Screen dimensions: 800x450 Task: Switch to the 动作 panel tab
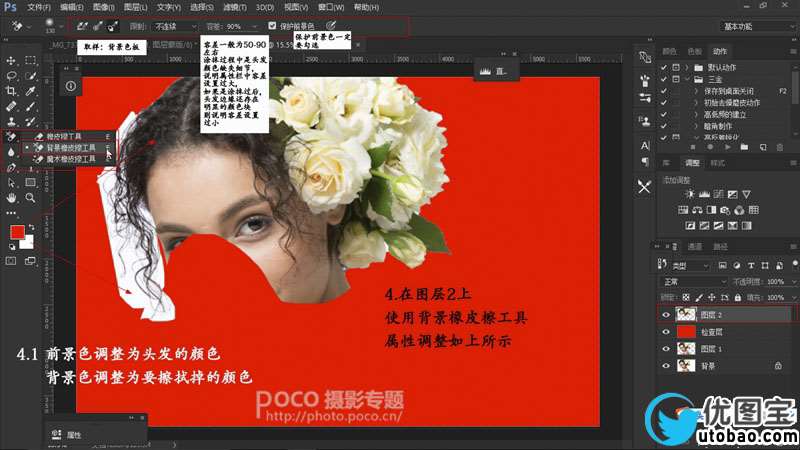click(720, 51)
